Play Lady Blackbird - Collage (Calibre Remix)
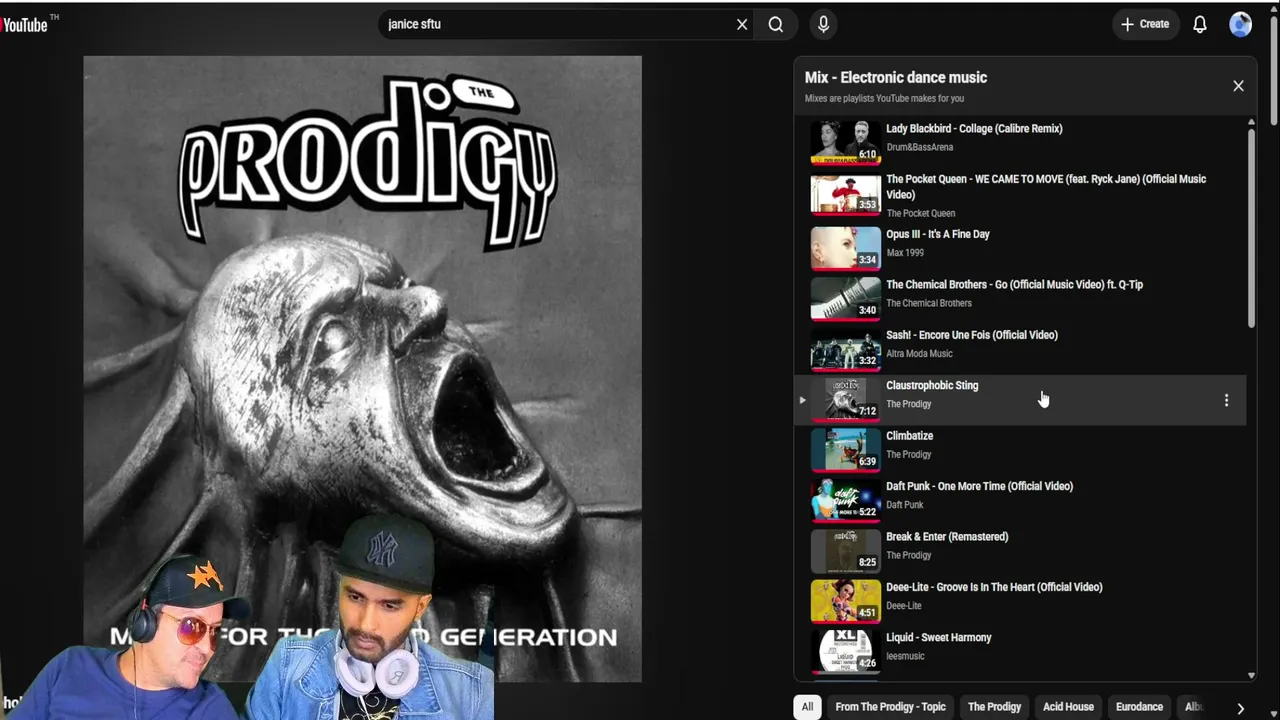 pos(974,129)
